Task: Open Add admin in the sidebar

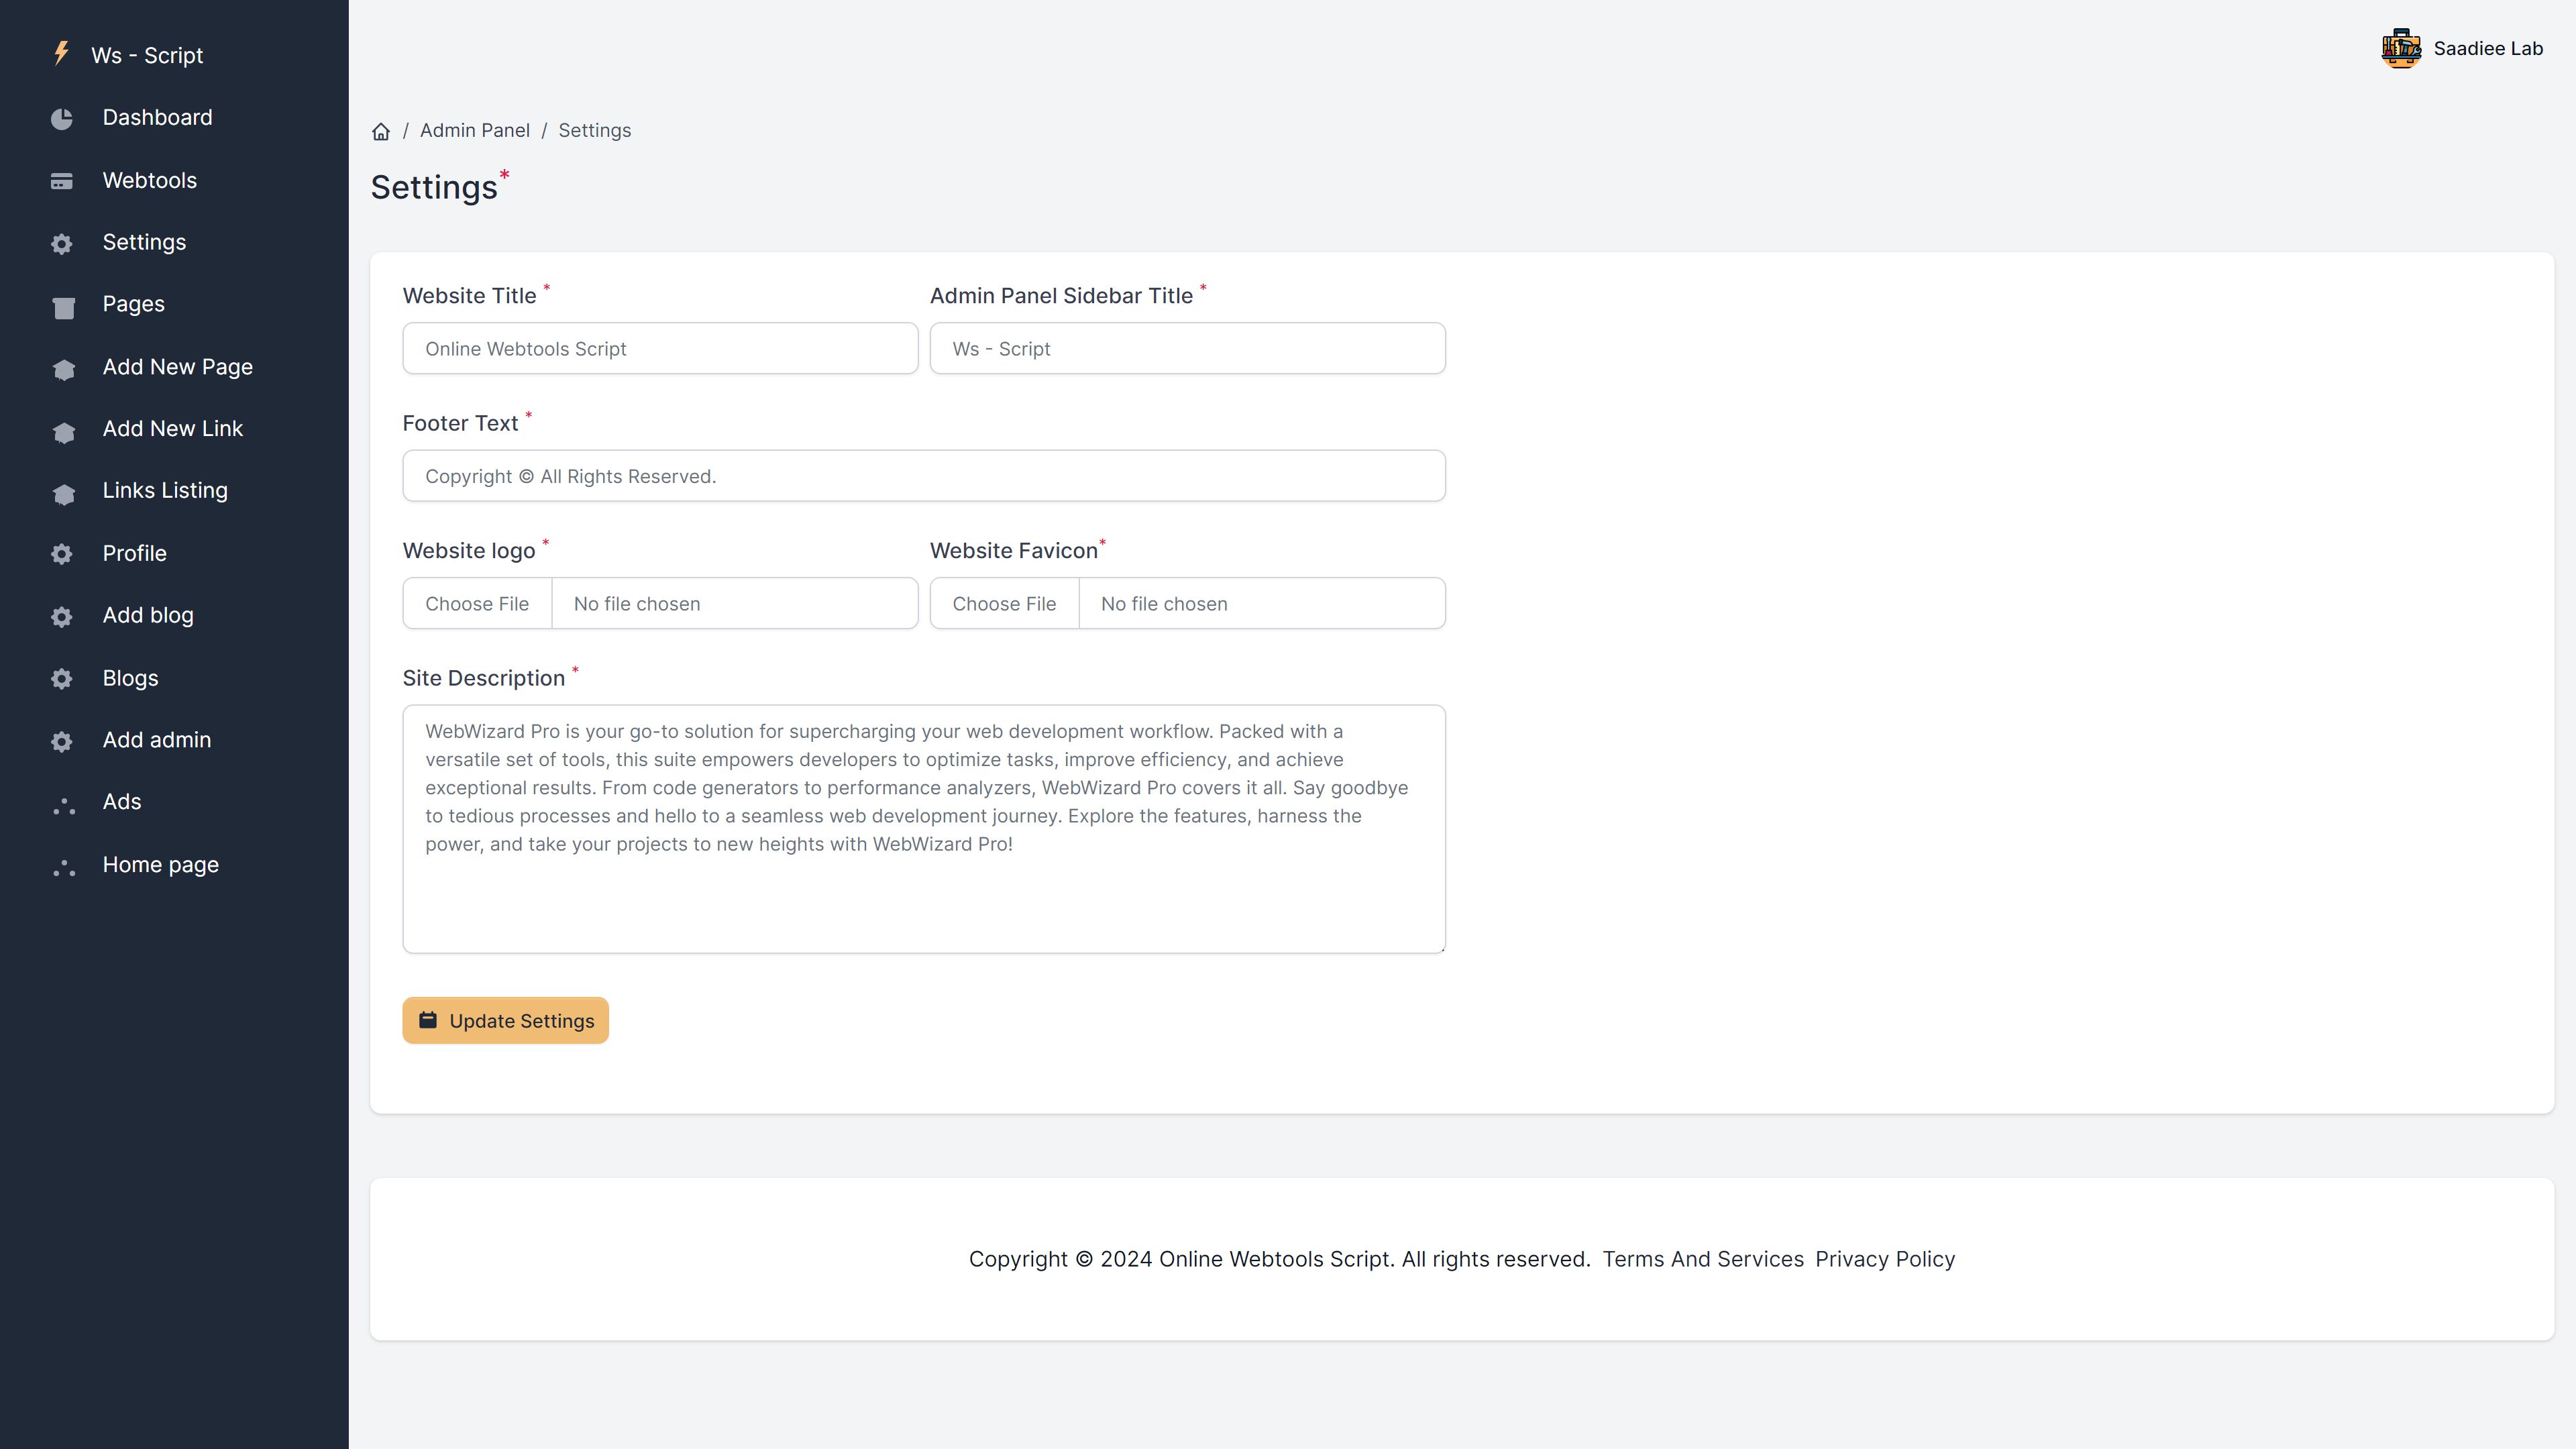Action: (157, 740)
